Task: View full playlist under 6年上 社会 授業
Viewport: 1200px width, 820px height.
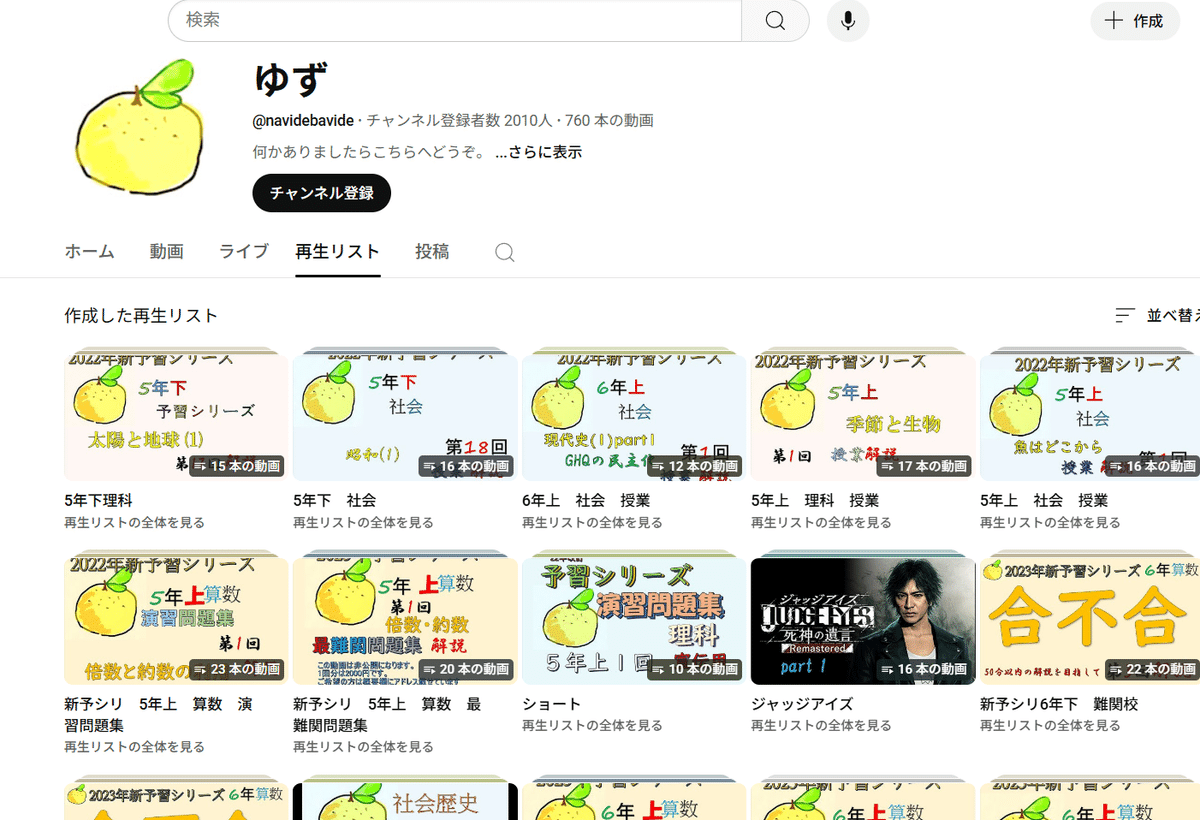Action: tap(592, 522)
